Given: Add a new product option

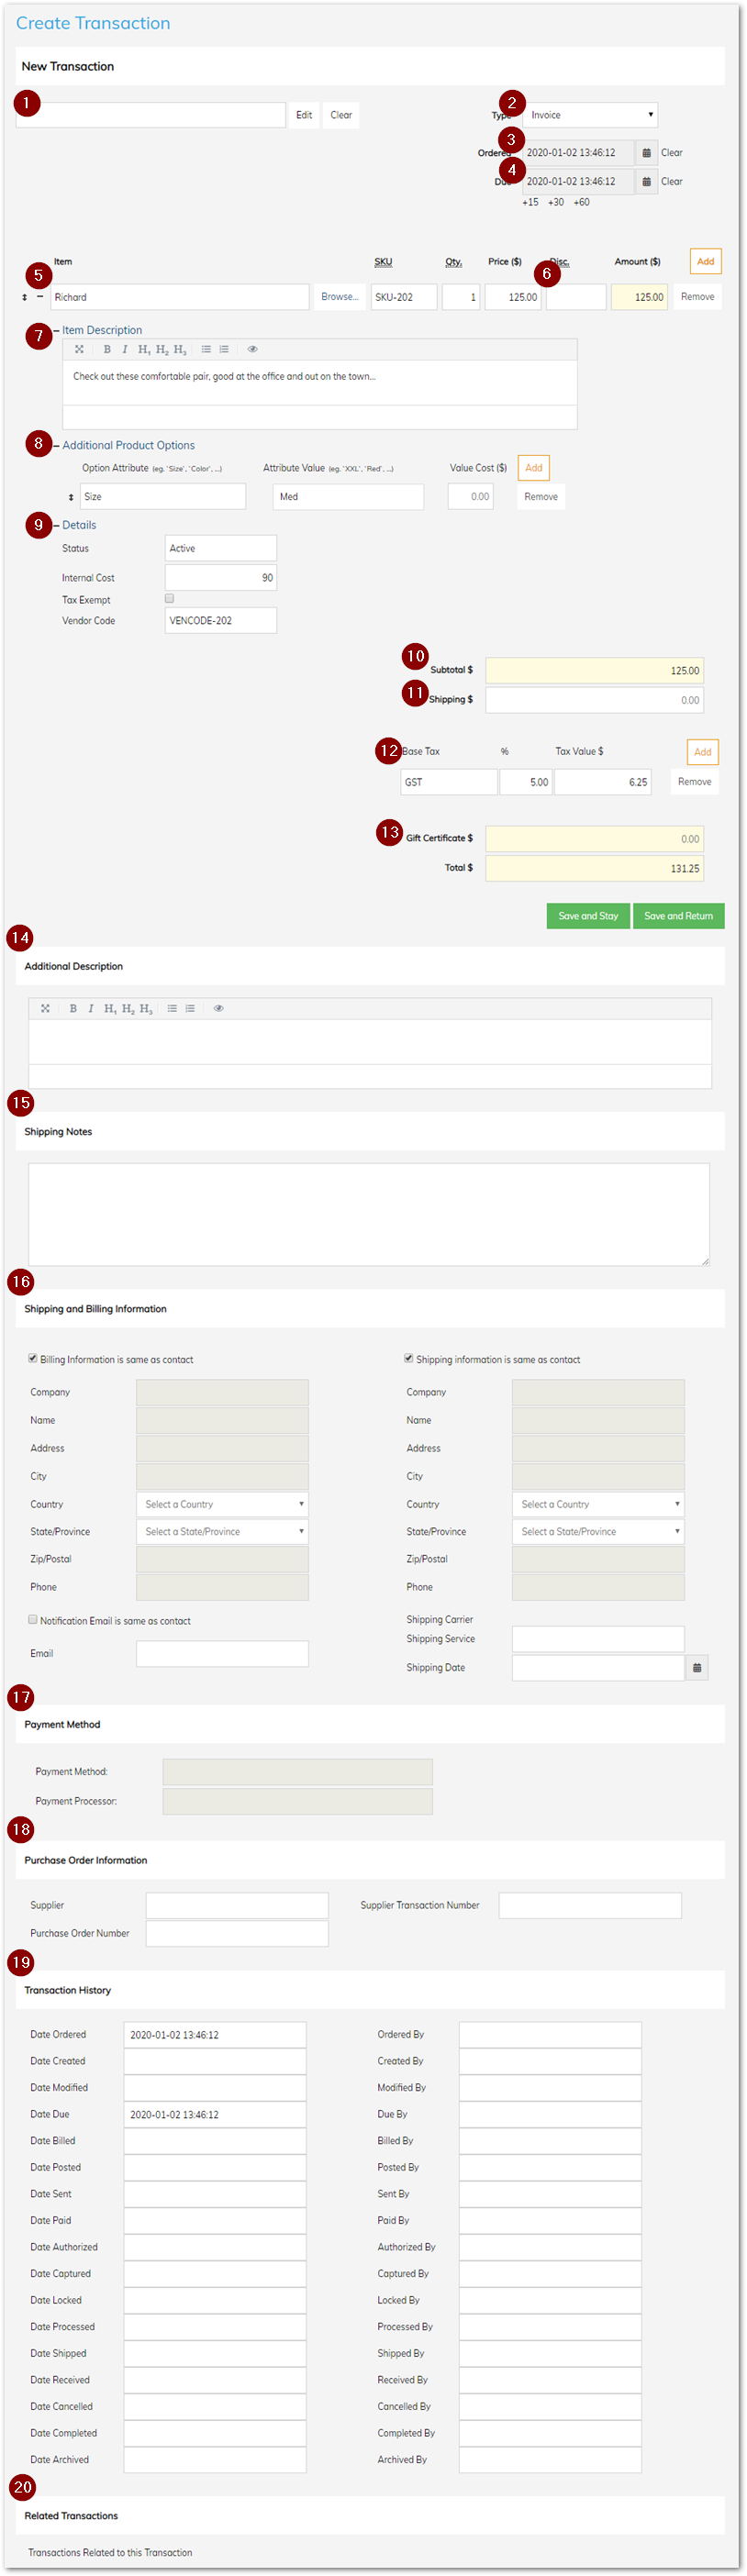Looking at the screenshot, I should (x=534, y=468).
